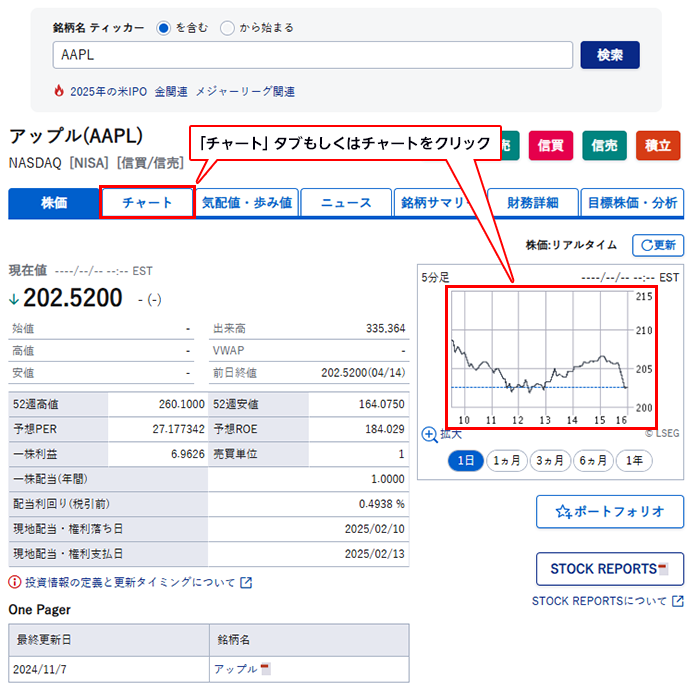Open the メジャーリーグ関連 link

point(245,92)
